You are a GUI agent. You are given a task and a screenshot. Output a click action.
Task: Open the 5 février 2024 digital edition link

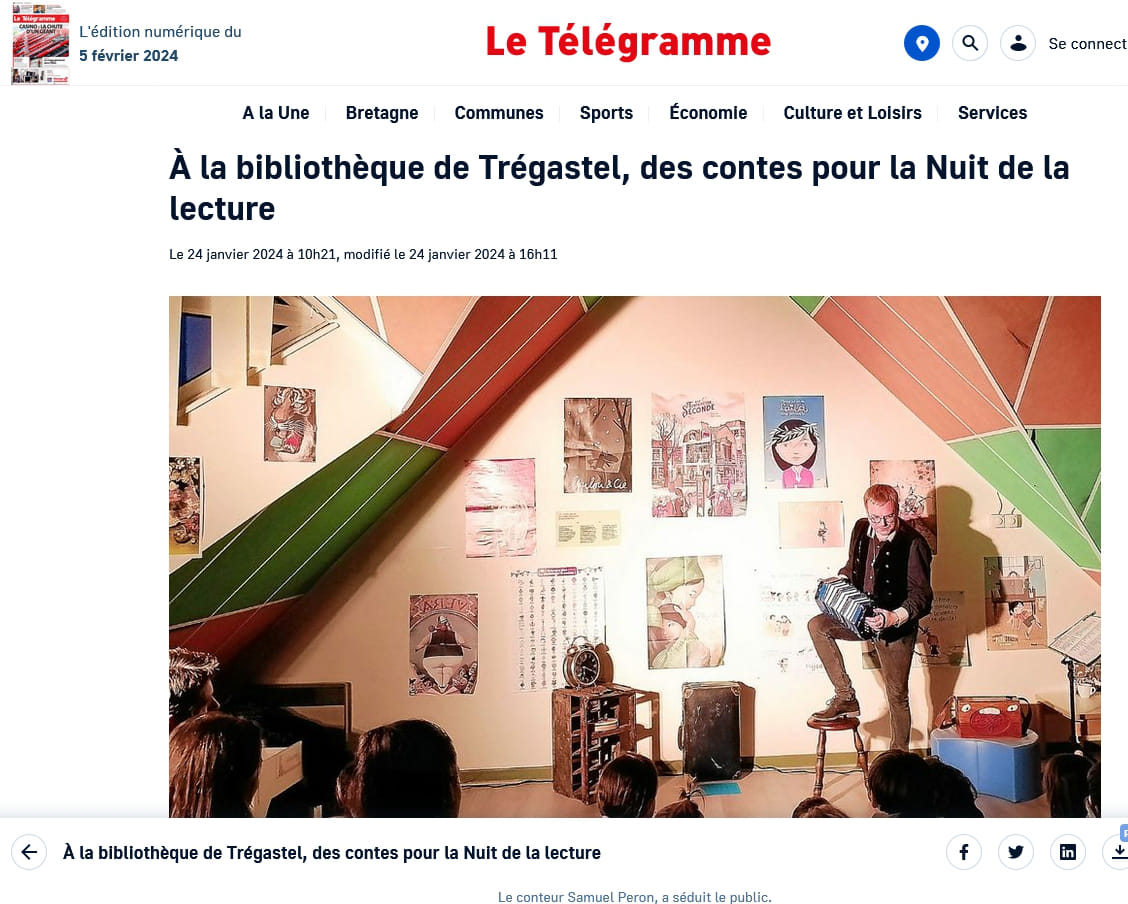(128, 55)
